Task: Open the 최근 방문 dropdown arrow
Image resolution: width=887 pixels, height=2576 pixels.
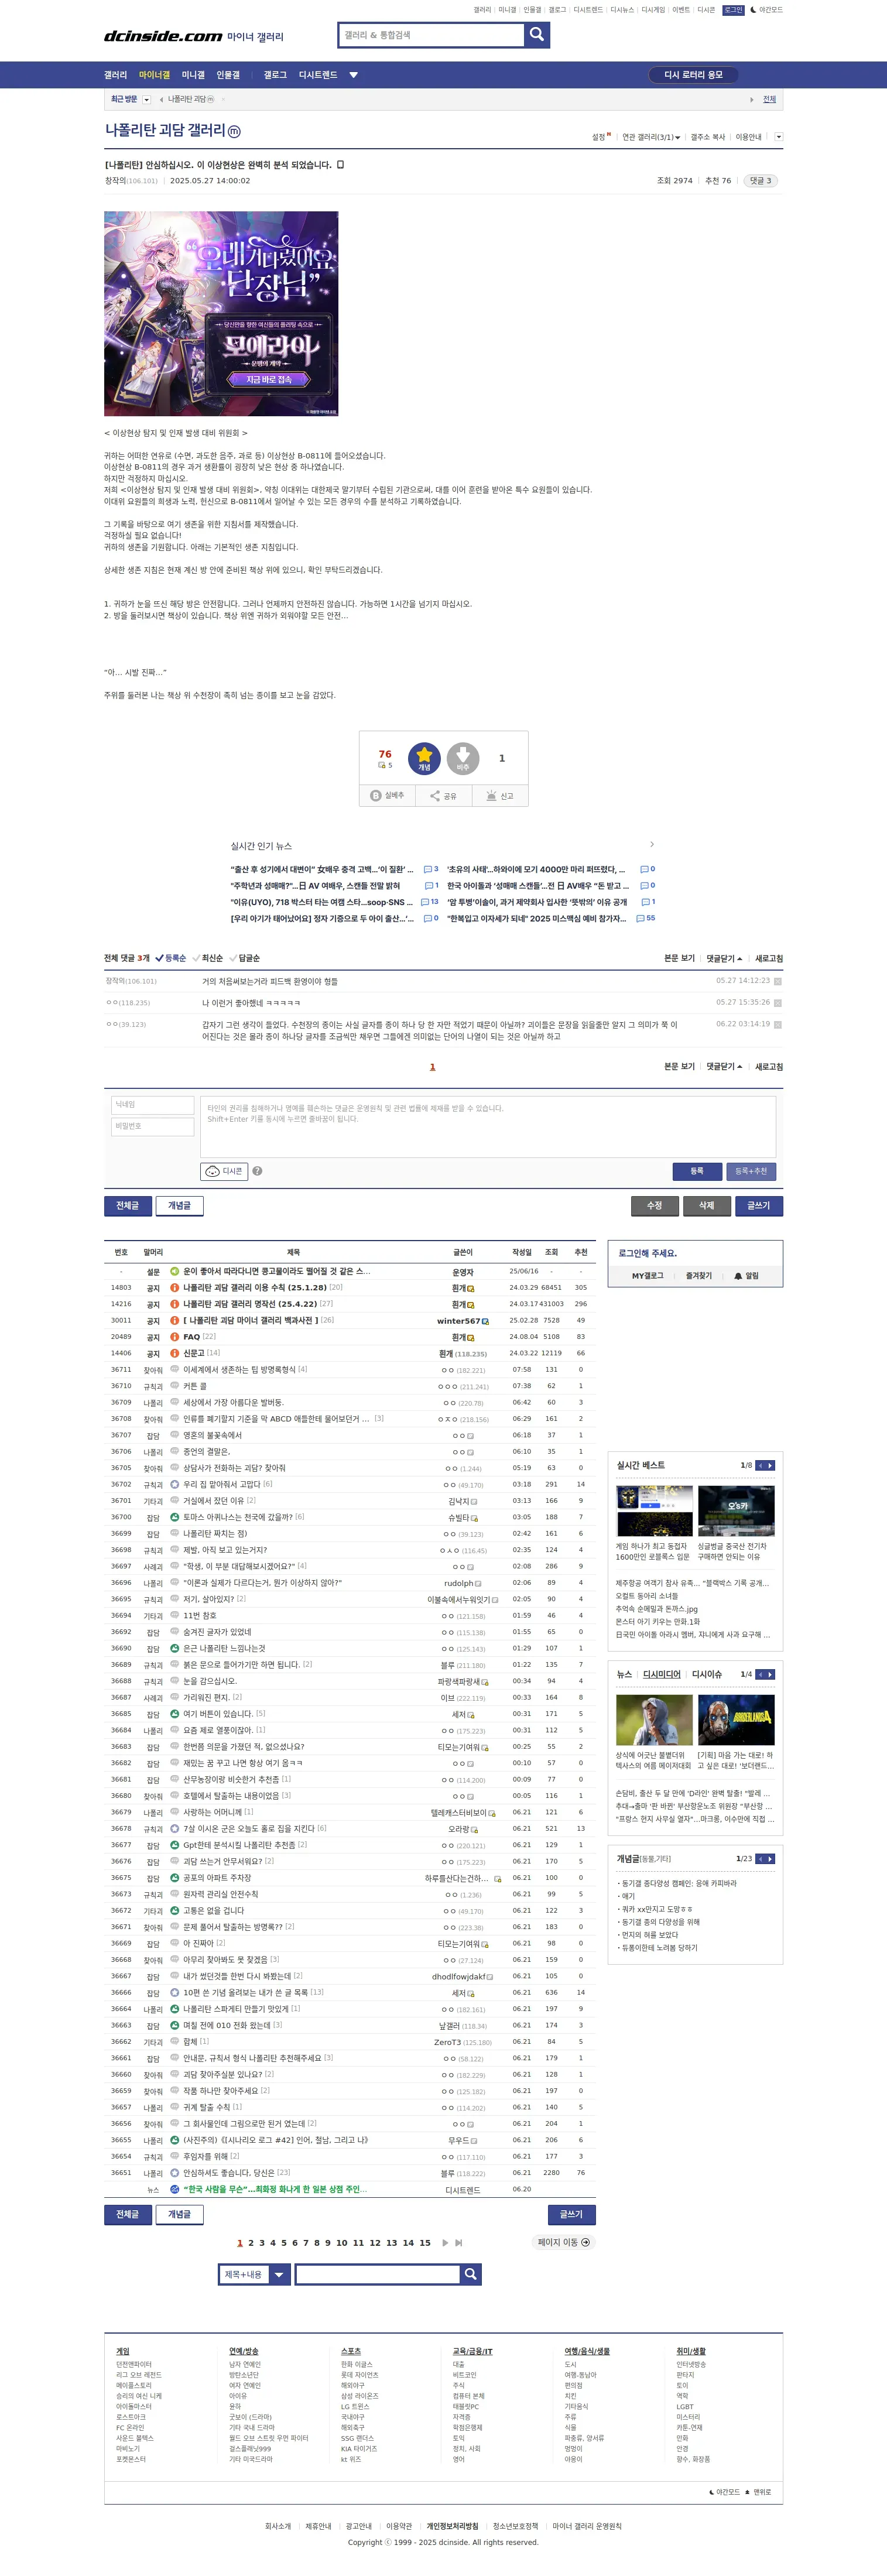Action: (147, 100)
